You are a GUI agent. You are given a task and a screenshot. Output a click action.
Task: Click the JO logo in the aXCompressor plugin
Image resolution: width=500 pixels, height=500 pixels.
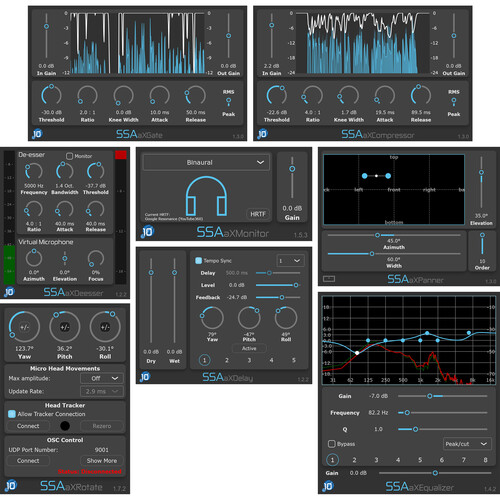[x=262, y=134]
